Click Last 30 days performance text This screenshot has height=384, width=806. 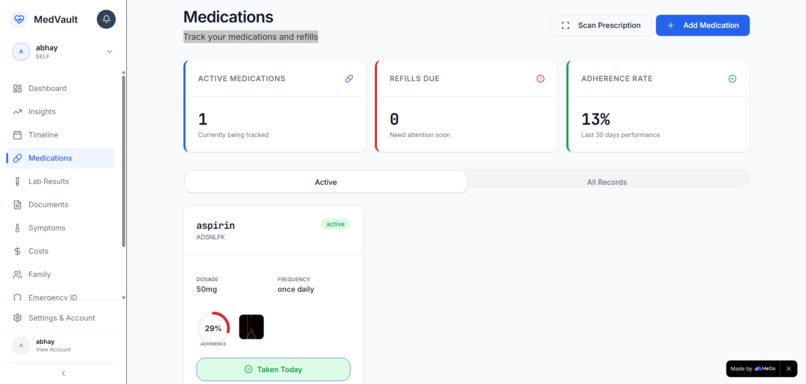(620, 135)
